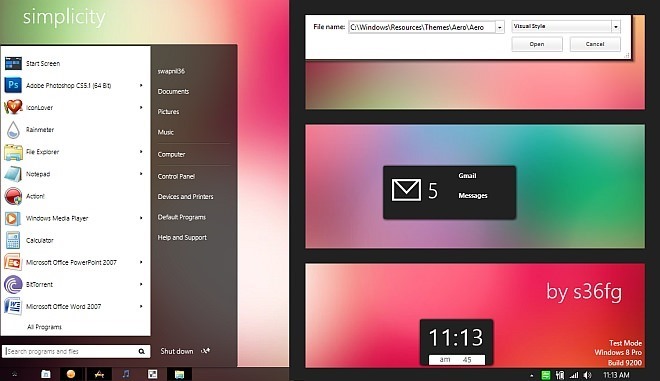Open Documents from start menu
This screenshot has width=660, height=381.
pyautogui.click(x=173, y=91)
